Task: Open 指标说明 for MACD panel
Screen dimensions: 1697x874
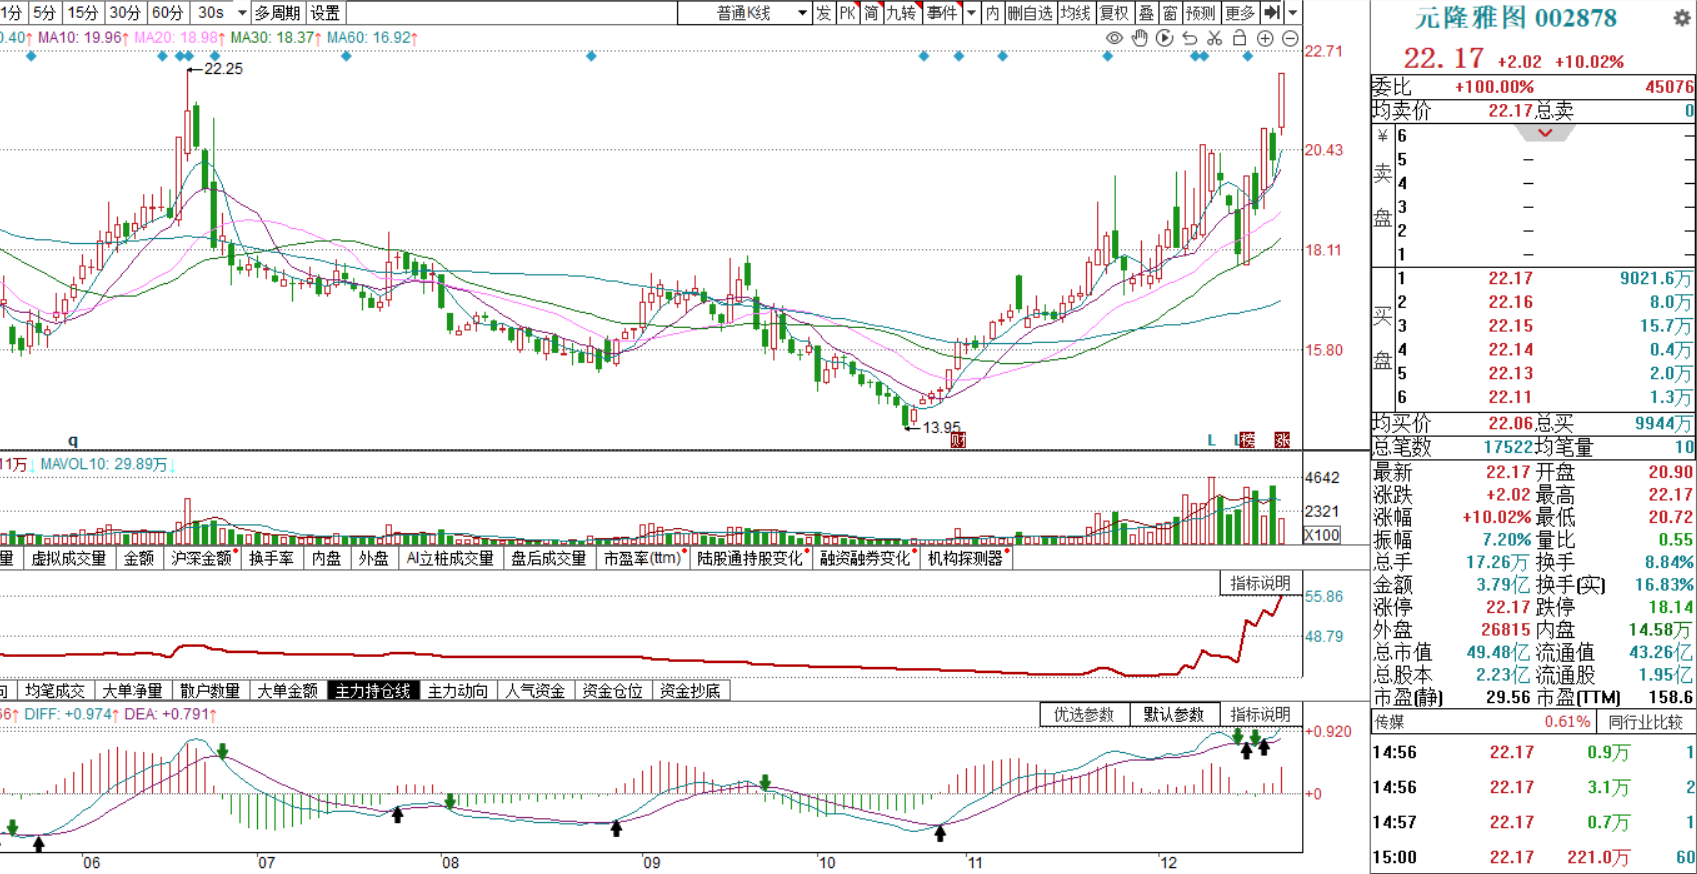Action: 1260,714
